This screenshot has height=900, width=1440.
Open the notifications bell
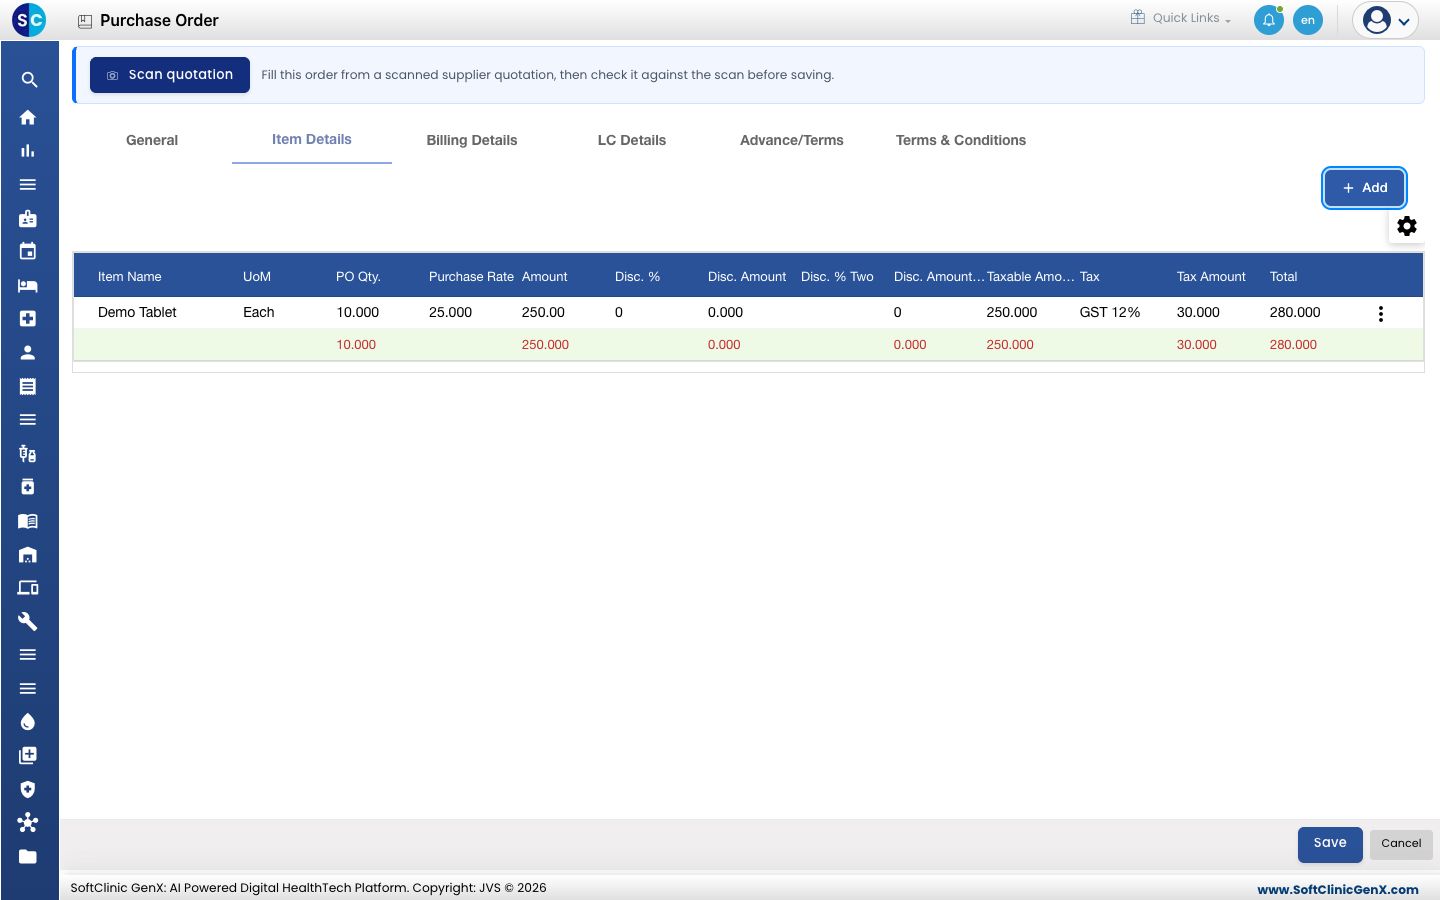[x=1269, y=20]
